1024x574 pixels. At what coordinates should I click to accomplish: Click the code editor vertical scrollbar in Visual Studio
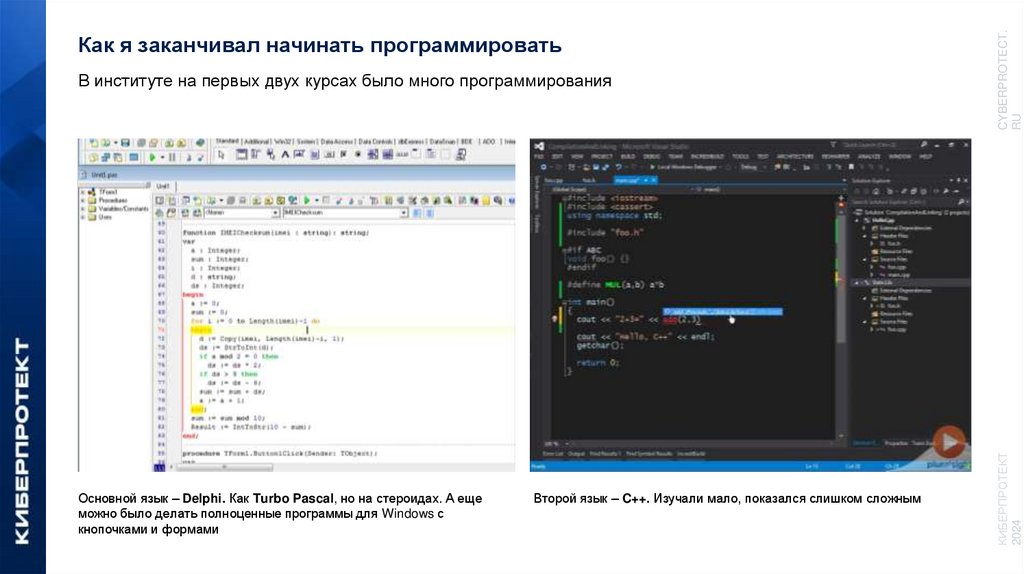841,317
